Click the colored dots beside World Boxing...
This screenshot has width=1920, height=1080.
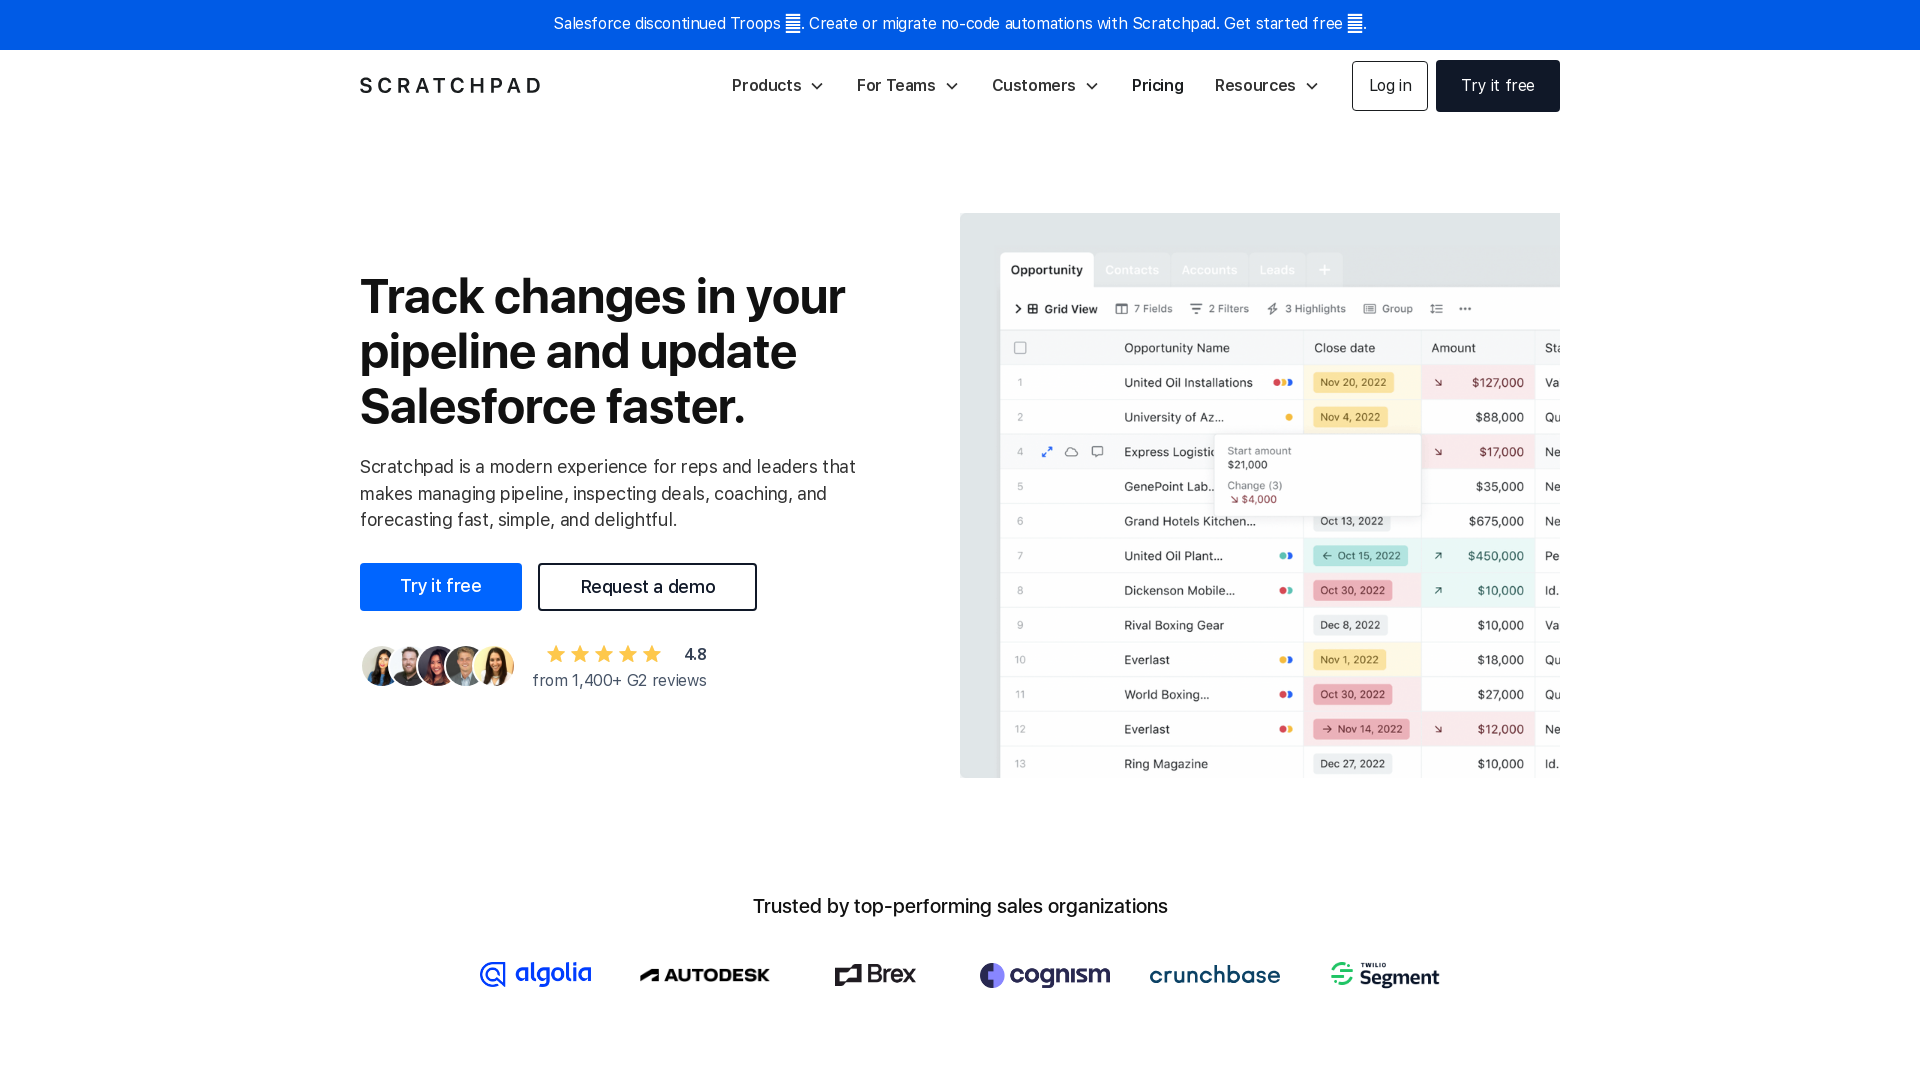1286,695
